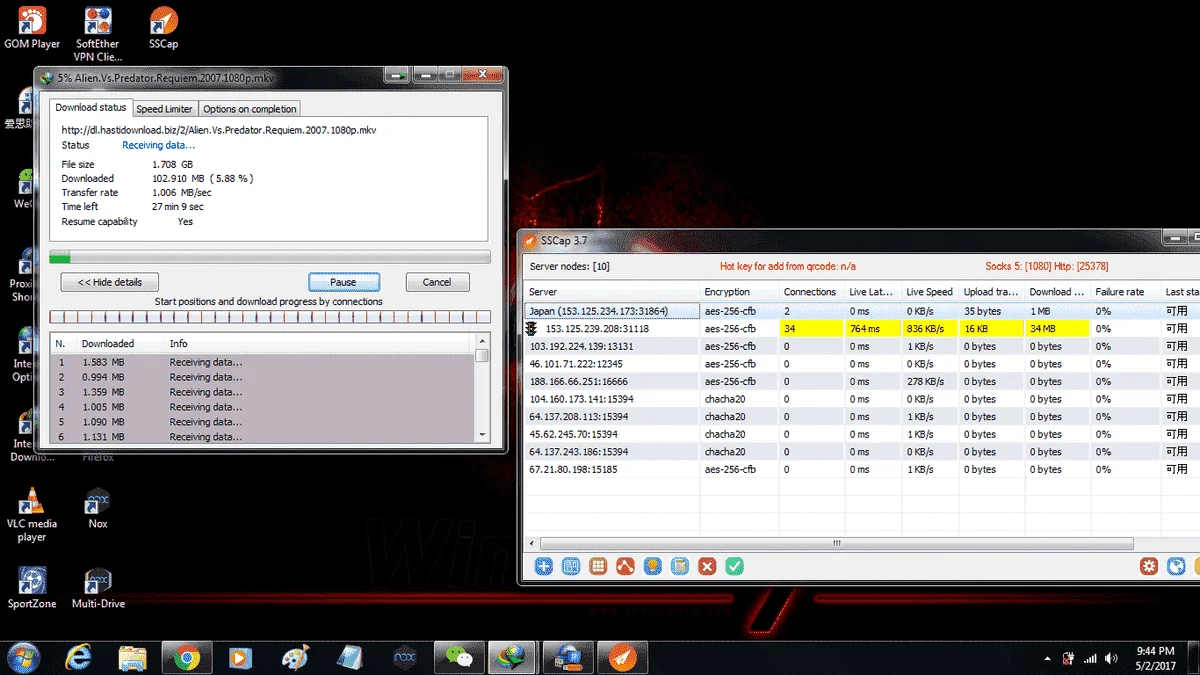This screenshot has width=1200, height=675.
Task: Open Paint icon on taskbar
Action: pos(294,657)
